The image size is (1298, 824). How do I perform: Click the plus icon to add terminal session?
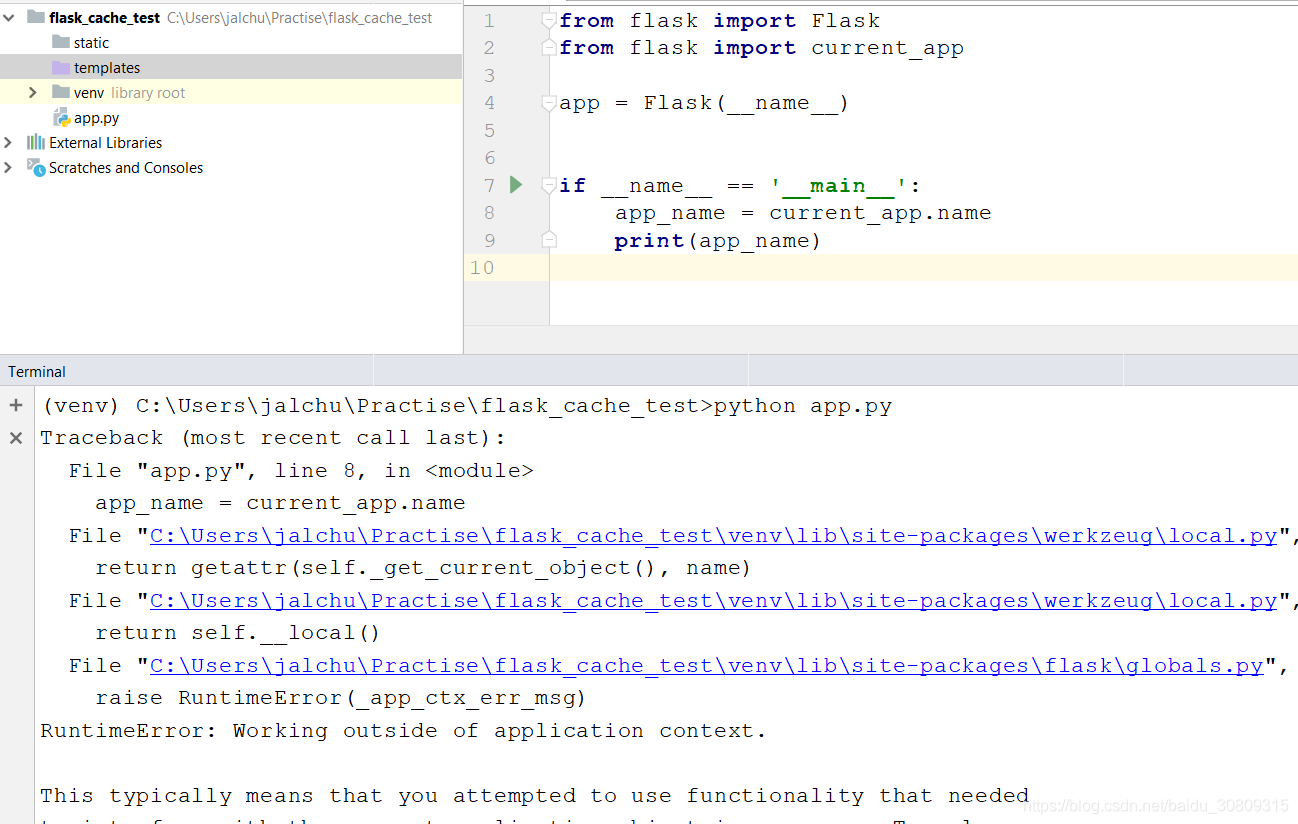point(15,405)
